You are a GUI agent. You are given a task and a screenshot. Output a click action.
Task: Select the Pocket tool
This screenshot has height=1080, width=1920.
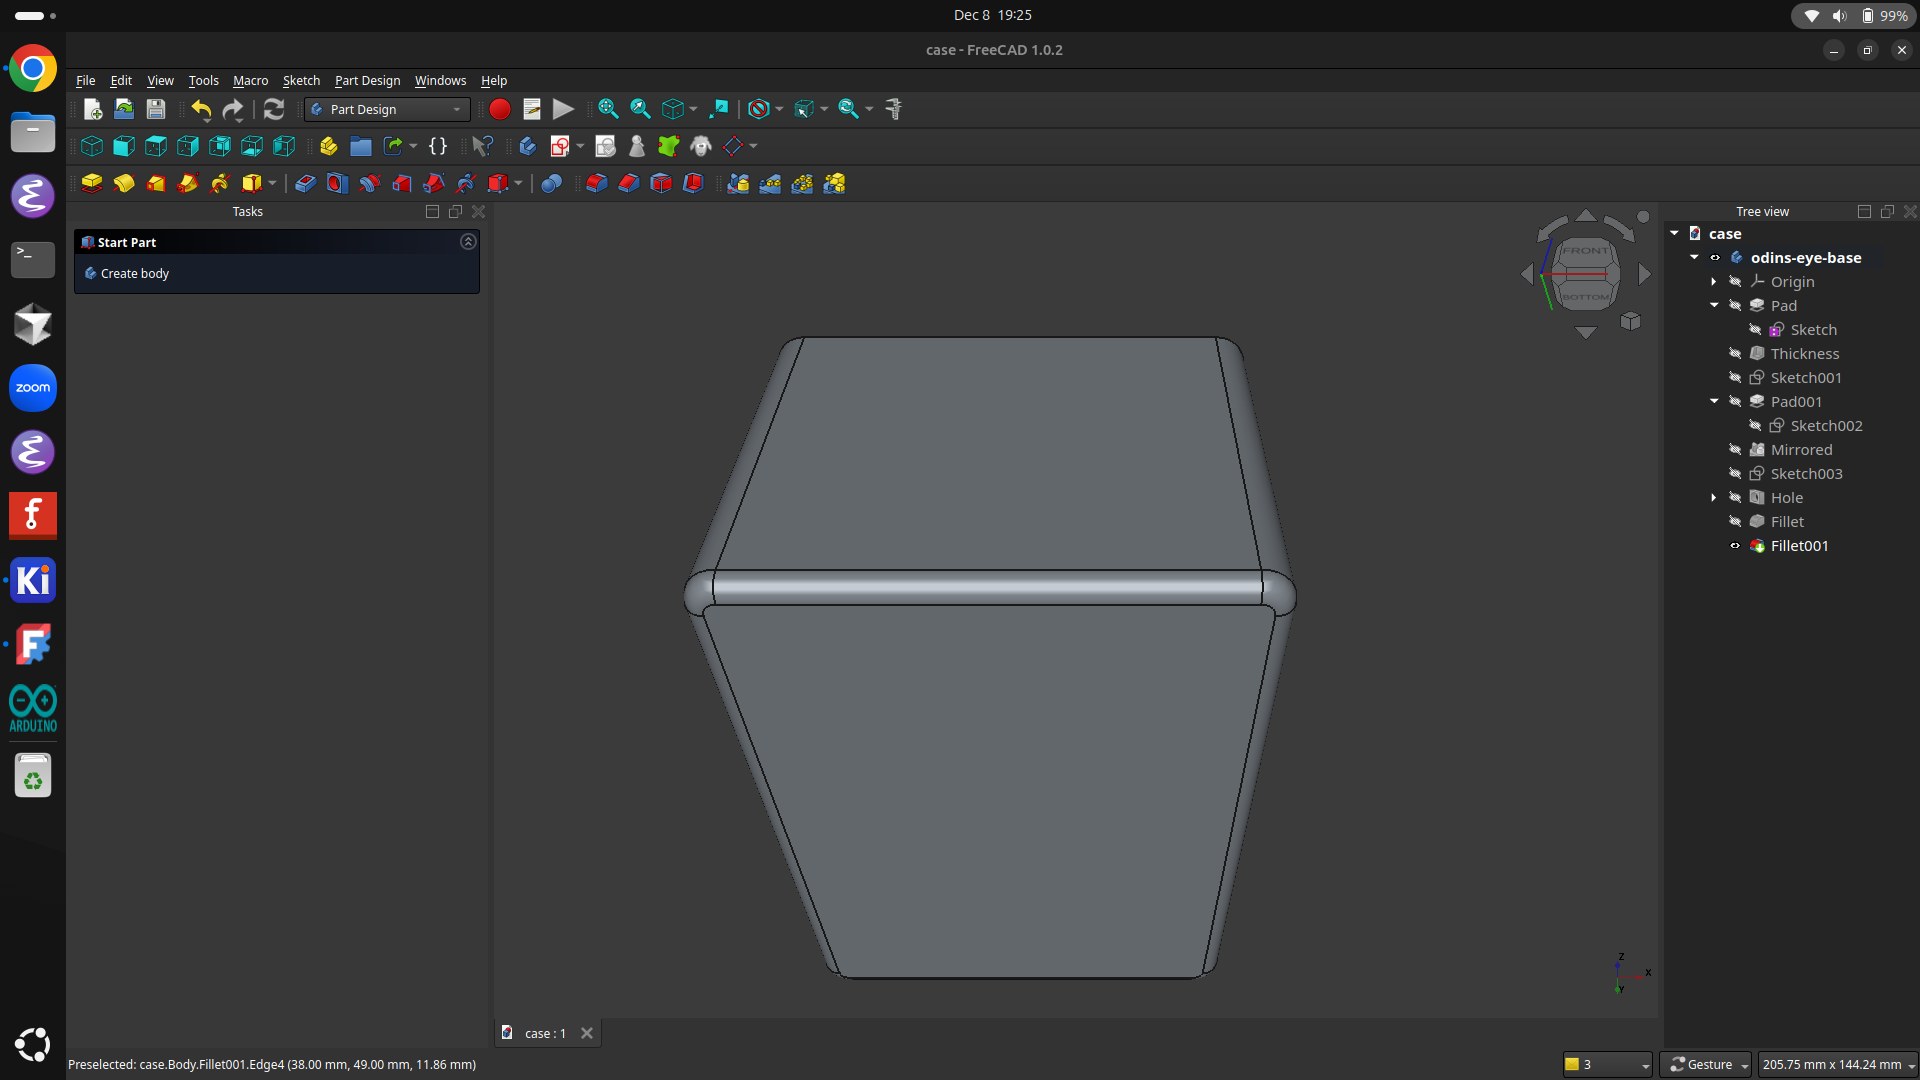[304, 183]
